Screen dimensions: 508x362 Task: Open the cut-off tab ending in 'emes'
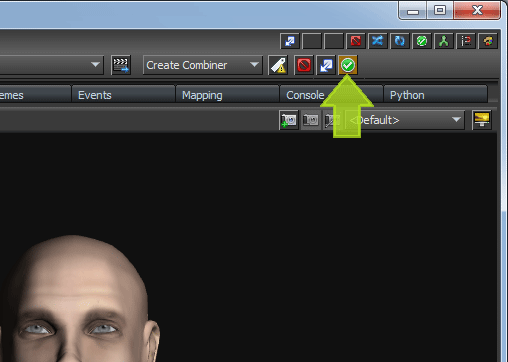(35, 95)
